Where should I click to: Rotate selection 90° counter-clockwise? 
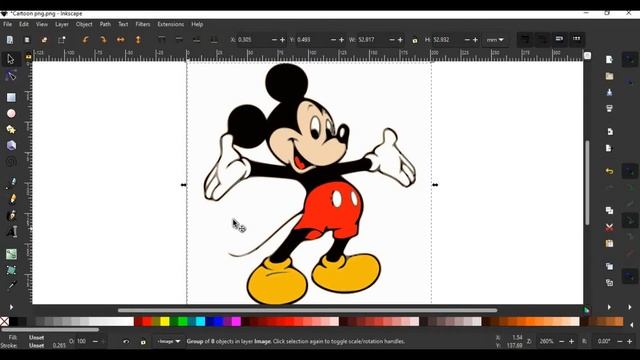85,40
